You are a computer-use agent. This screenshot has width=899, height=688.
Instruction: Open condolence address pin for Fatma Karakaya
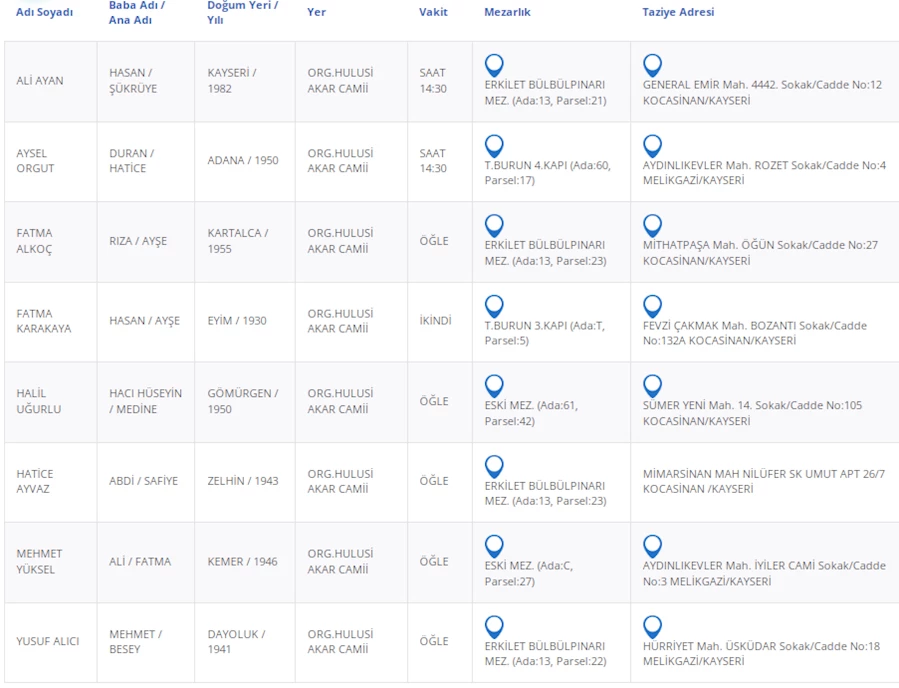pyautogui.click(x=652, y=305)
